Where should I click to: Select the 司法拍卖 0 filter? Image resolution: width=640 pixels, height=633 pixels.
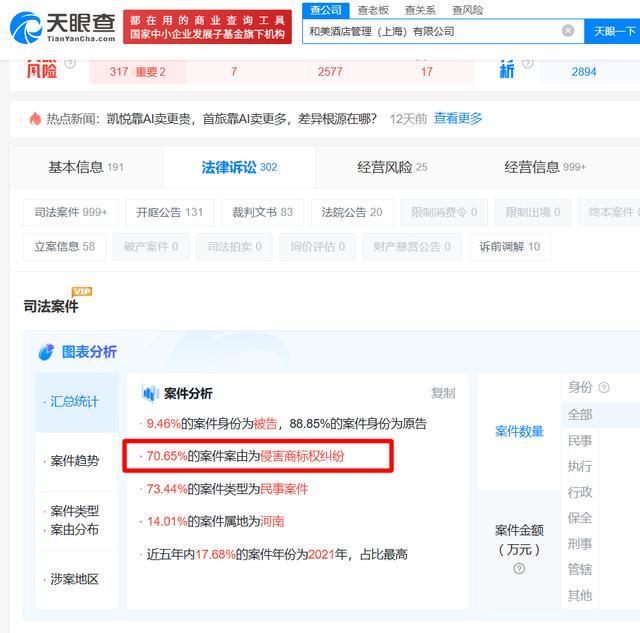click(x=234, y=247)
